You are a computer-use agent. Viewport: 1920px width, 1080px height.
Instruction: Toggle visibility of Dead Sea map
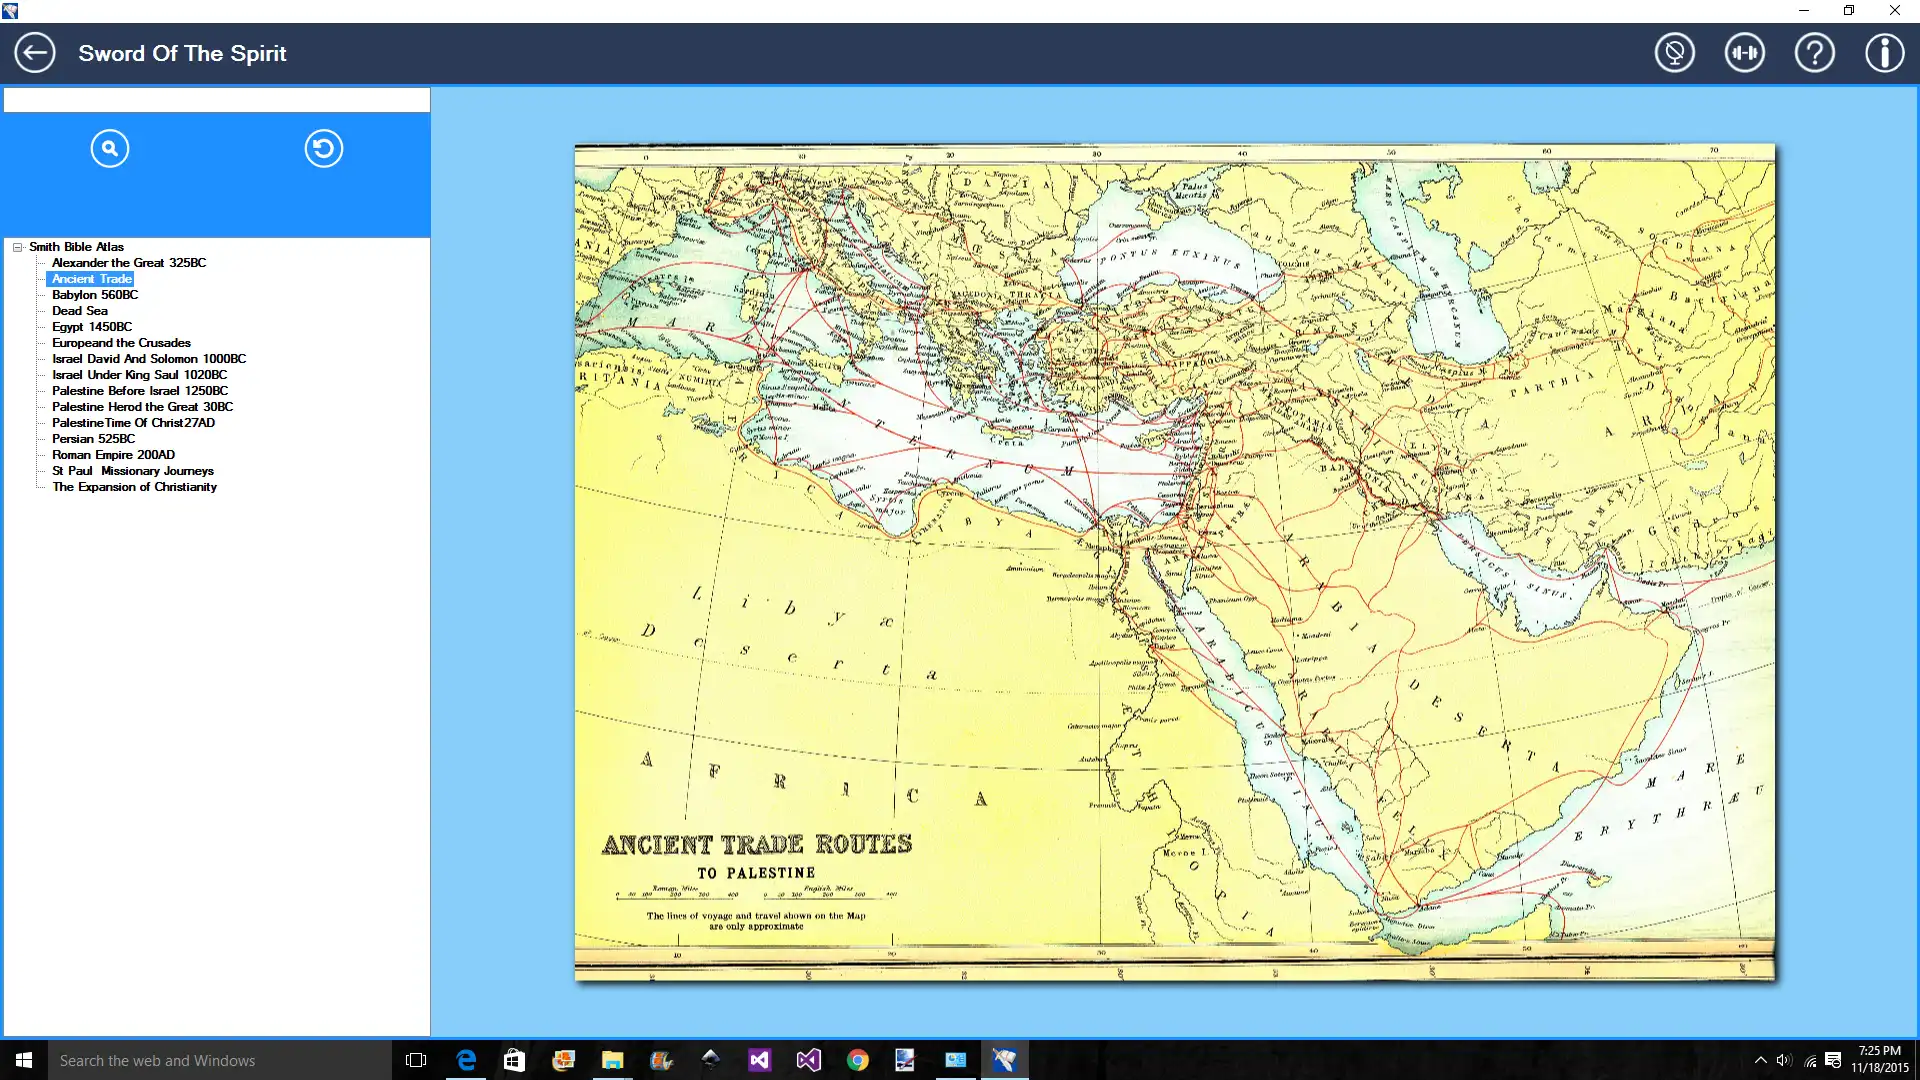tap(79, 310)
